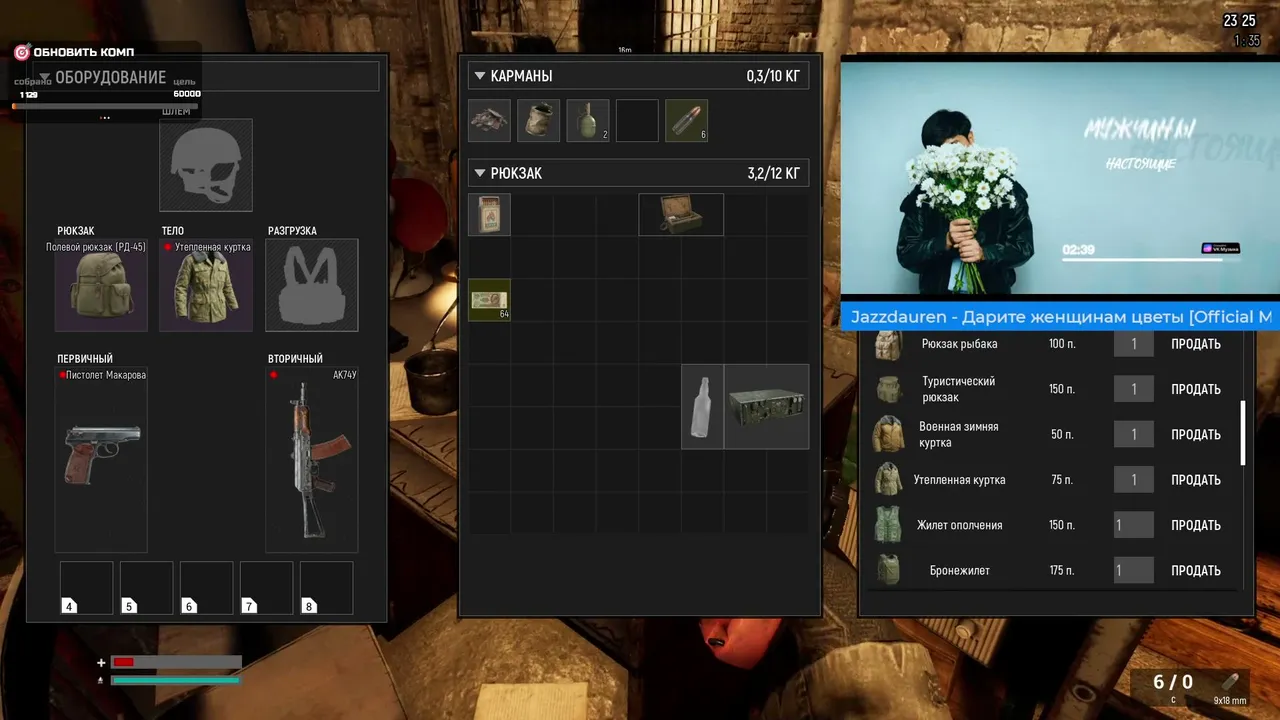Select quick slot 8
Screen dimensions: 1280x720
pos(326,588)
